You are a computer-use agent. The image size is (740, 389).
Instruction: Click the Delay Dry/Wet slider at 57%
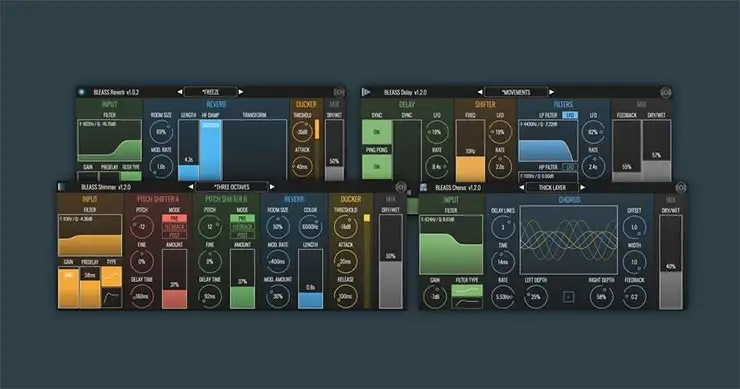tap(656, 151)
